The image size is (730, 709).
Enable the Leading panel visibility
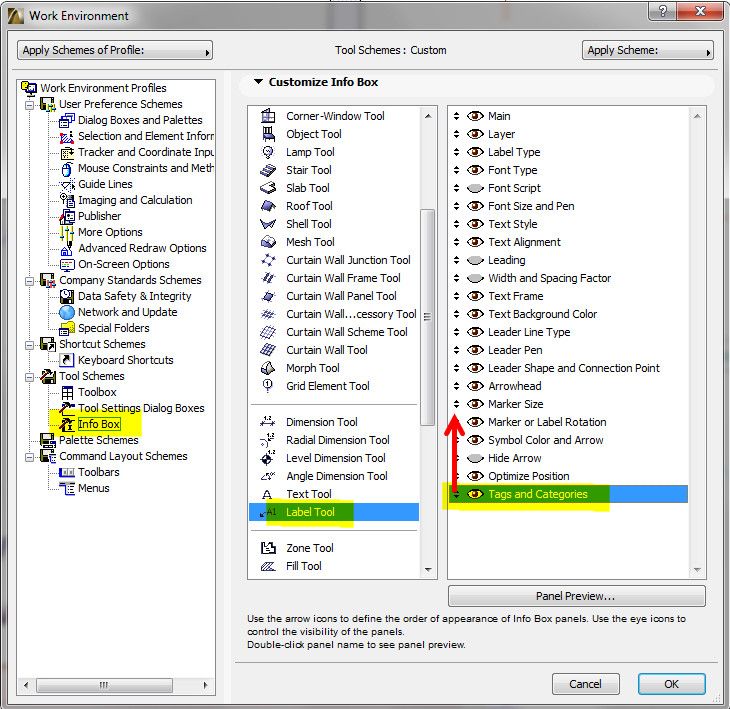pyautogui.click(x=475, y=260)
